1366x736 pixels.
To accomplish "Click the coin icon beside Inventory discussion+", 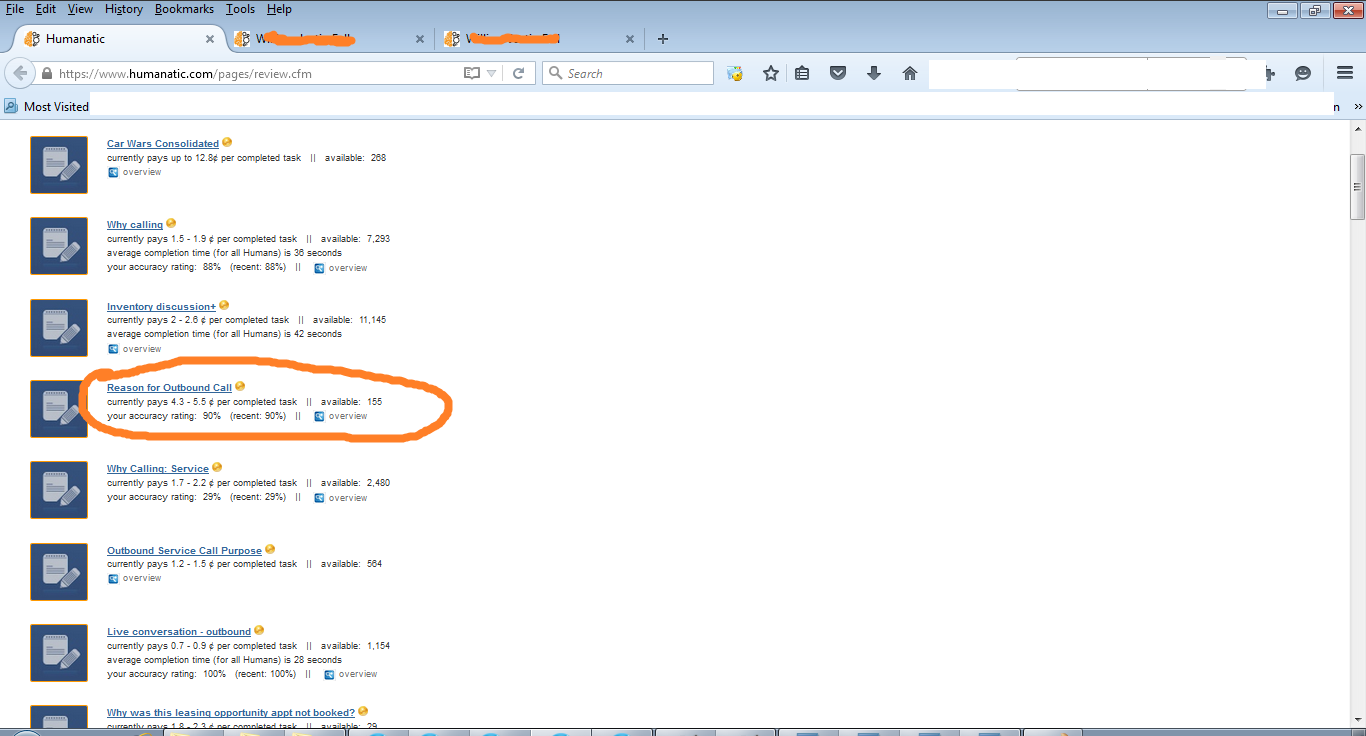I will pos(224,305).
